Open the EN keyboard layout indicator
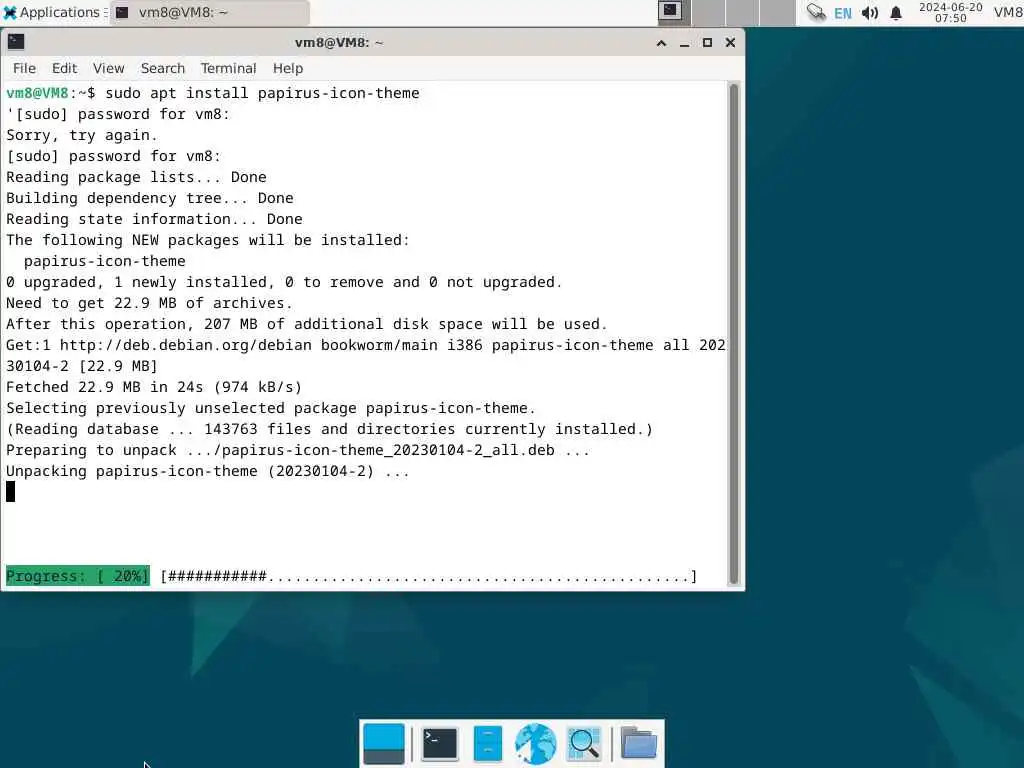 click(842, 13)
